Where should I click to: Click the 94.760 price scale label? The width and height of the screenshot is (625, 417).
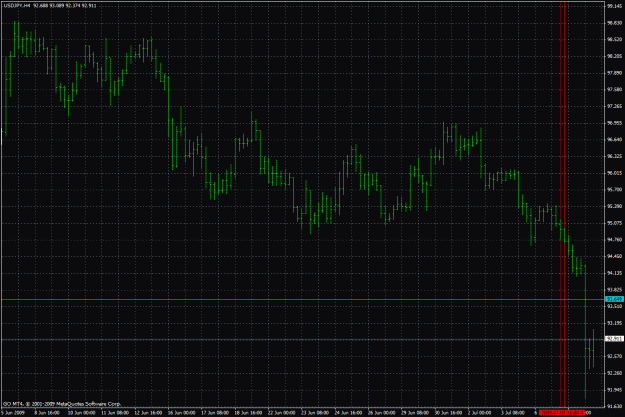(614, 240)
